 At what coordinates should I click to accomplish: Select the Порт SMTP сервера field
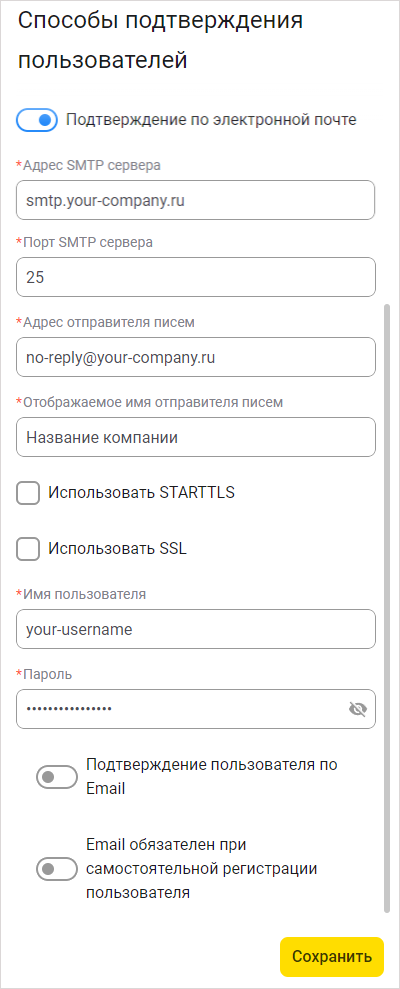click(x=196, y=277)
